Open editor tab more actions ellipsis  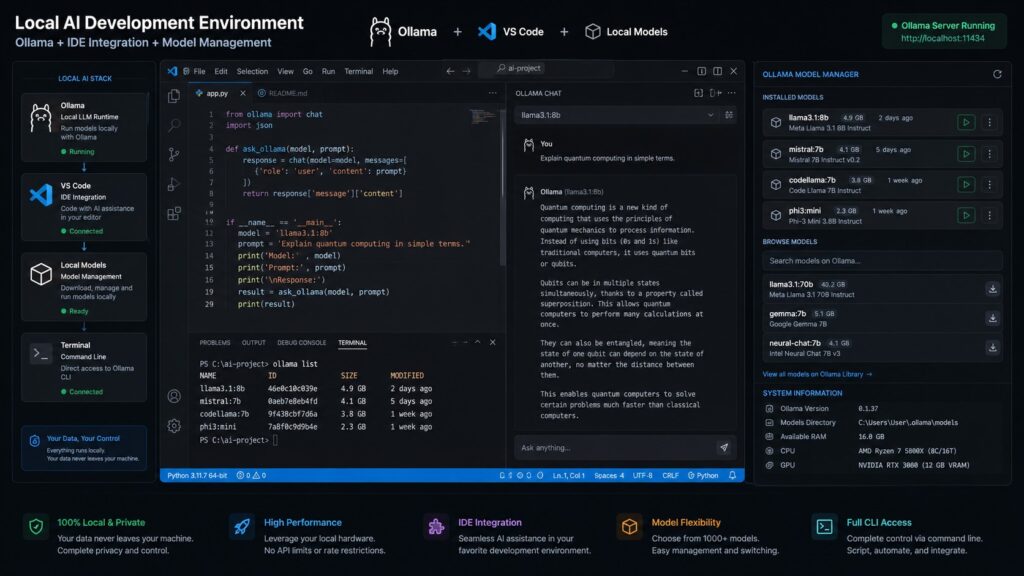click(x=492, y=93)
